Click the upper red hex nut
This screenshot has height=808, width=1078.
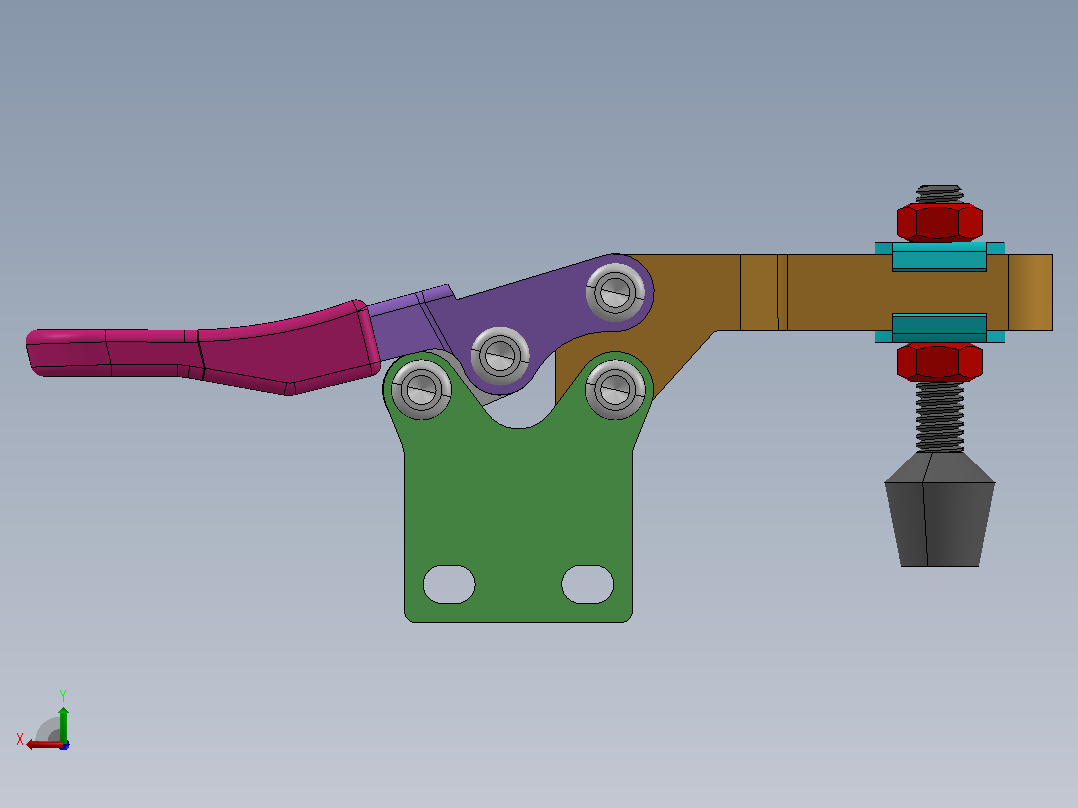click(940, 222)
